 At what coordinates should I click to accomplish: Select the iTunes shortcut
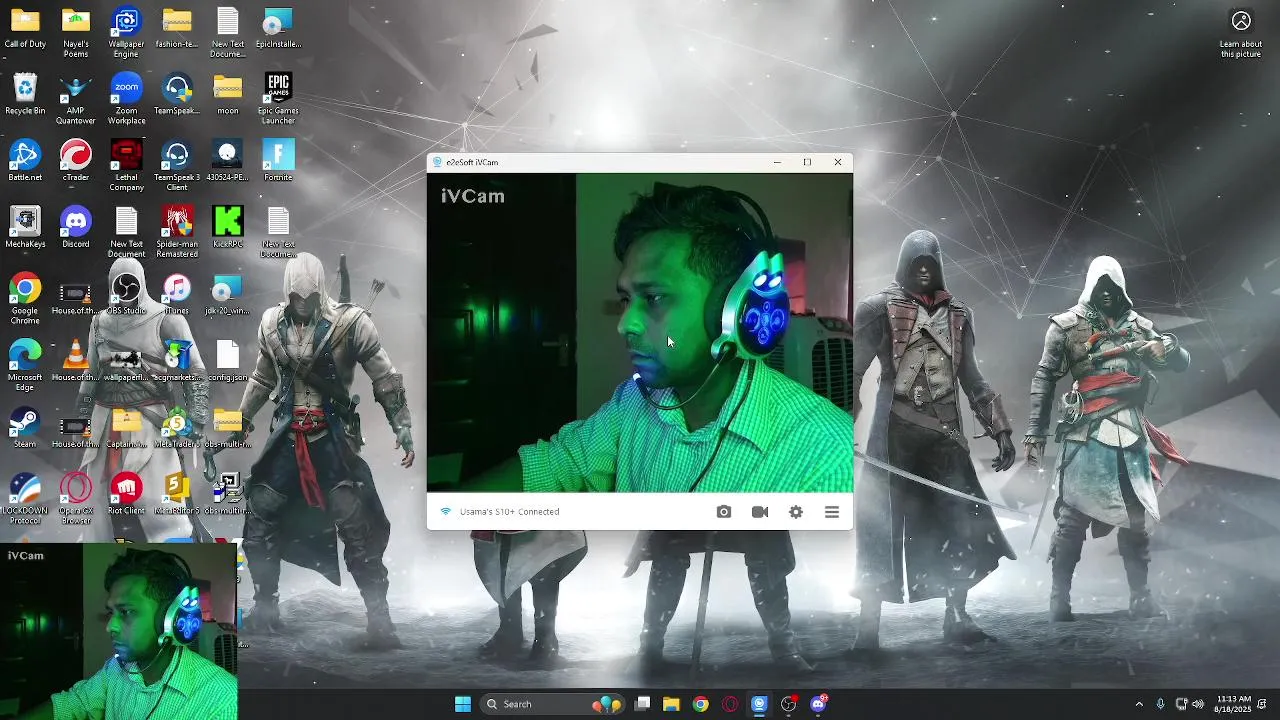coord(177,295)
